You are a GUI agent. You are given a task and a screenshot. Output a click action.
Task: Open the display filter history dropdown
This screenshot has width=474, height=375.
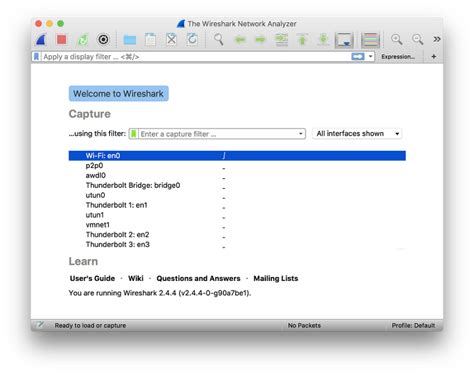pos(370,57)
